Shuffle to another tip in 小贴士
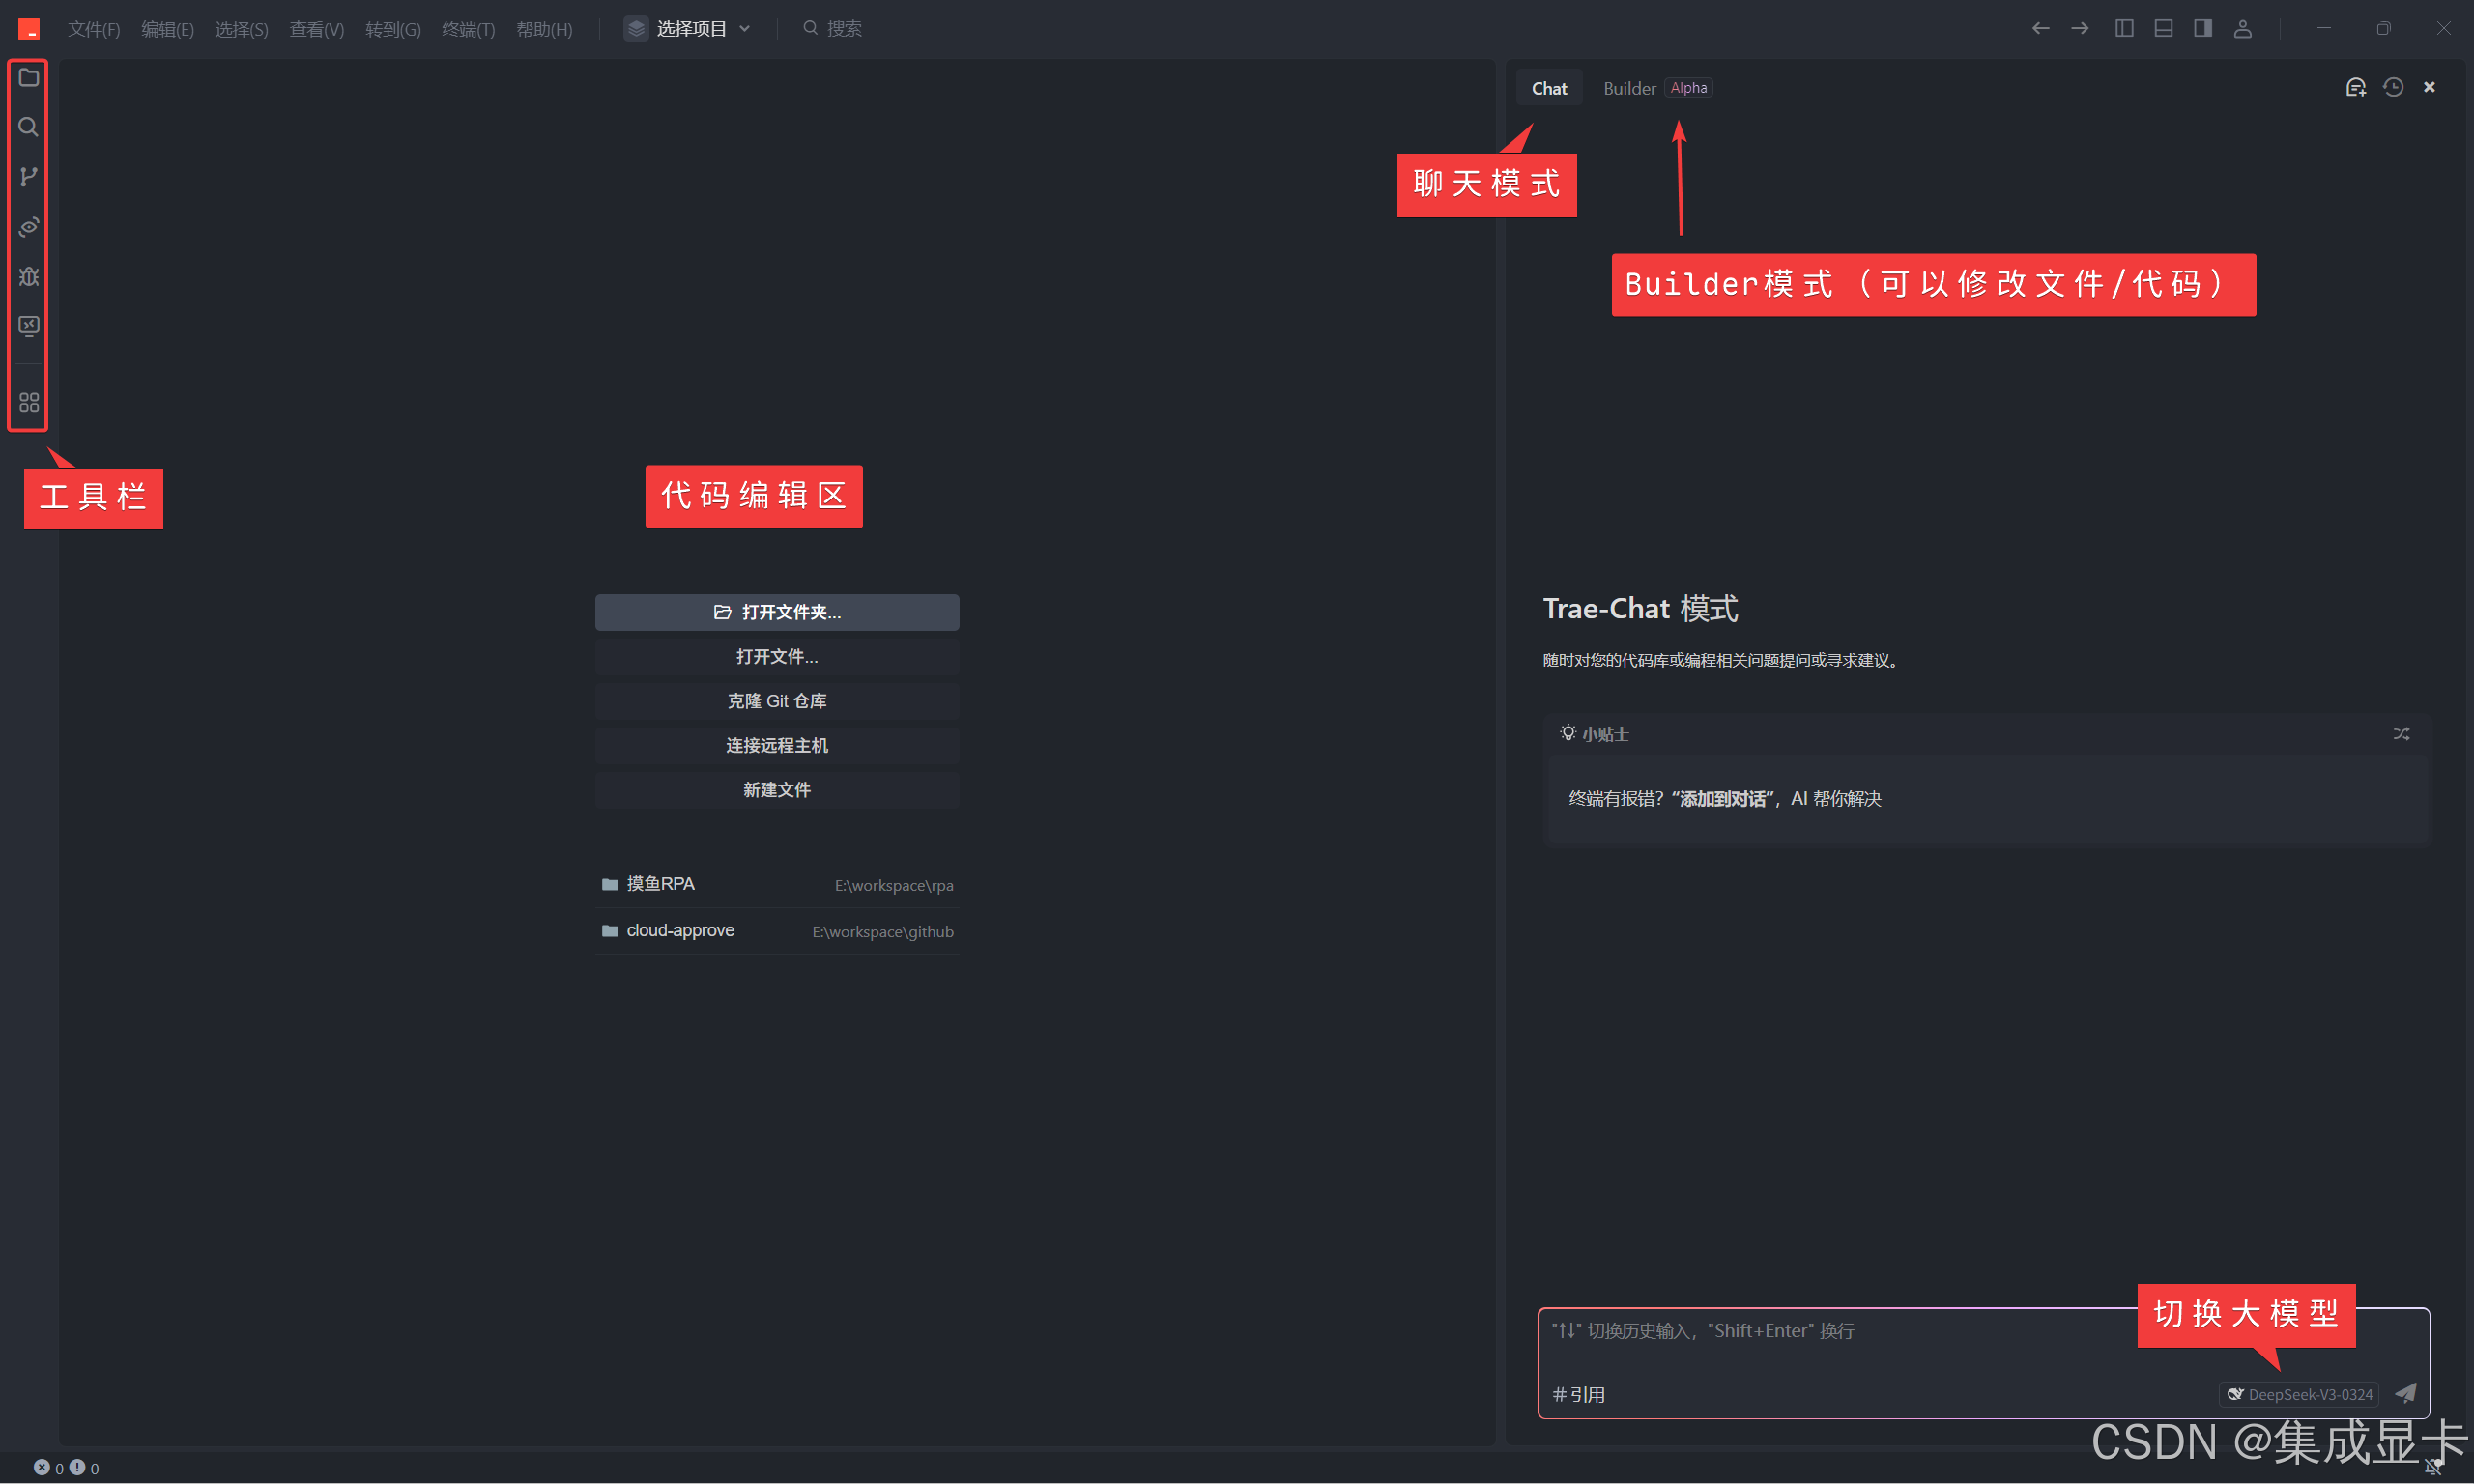 point(2401,734)
